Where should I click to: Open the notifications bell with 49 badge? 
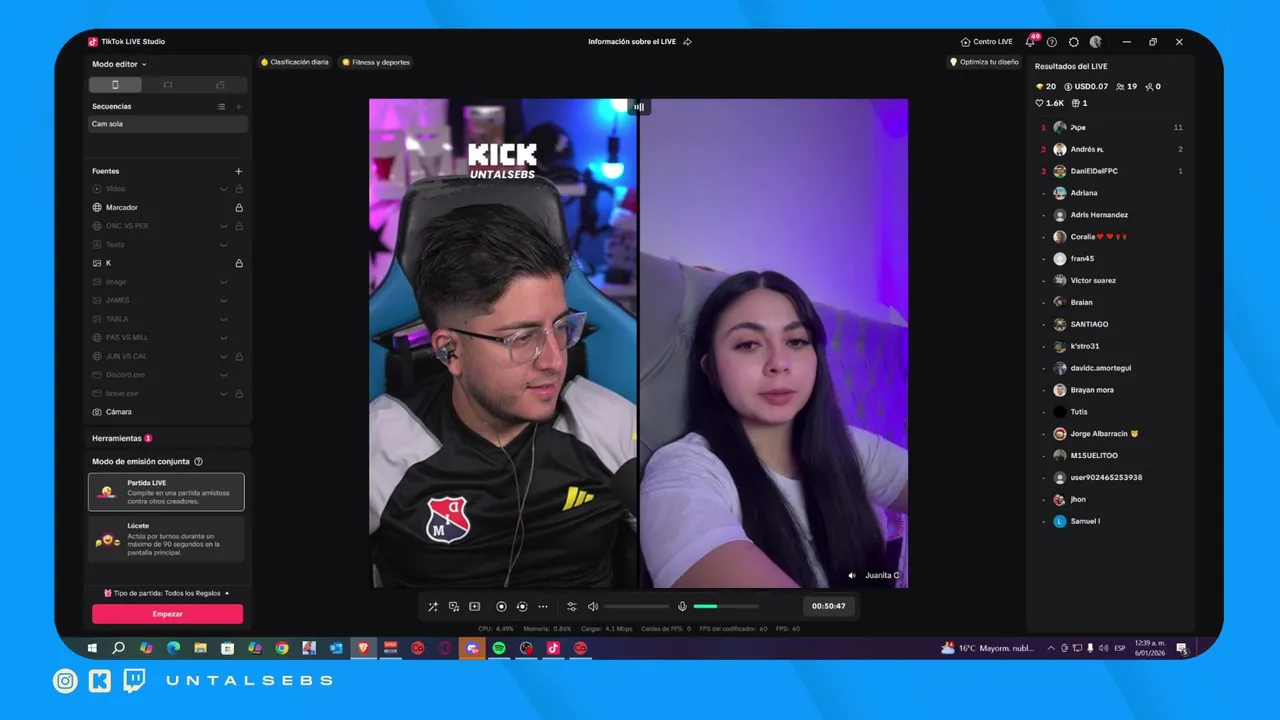pos(1030,42)
